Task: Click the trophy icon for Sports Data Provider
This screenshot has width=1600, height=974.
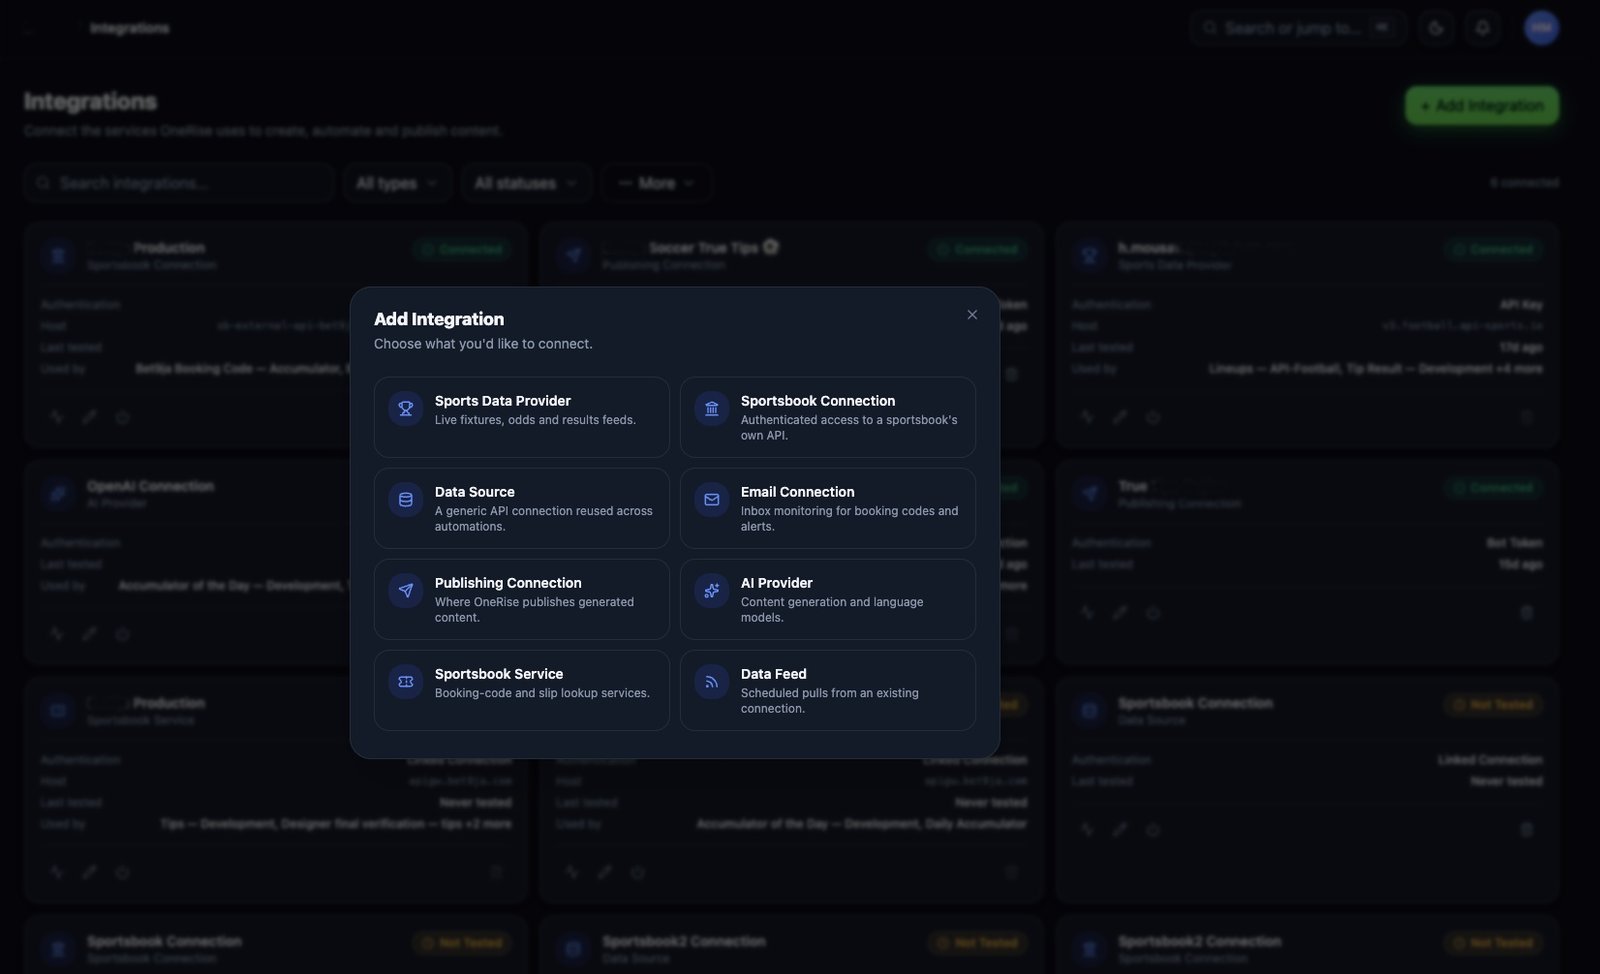Action: [x=406, y=408]
